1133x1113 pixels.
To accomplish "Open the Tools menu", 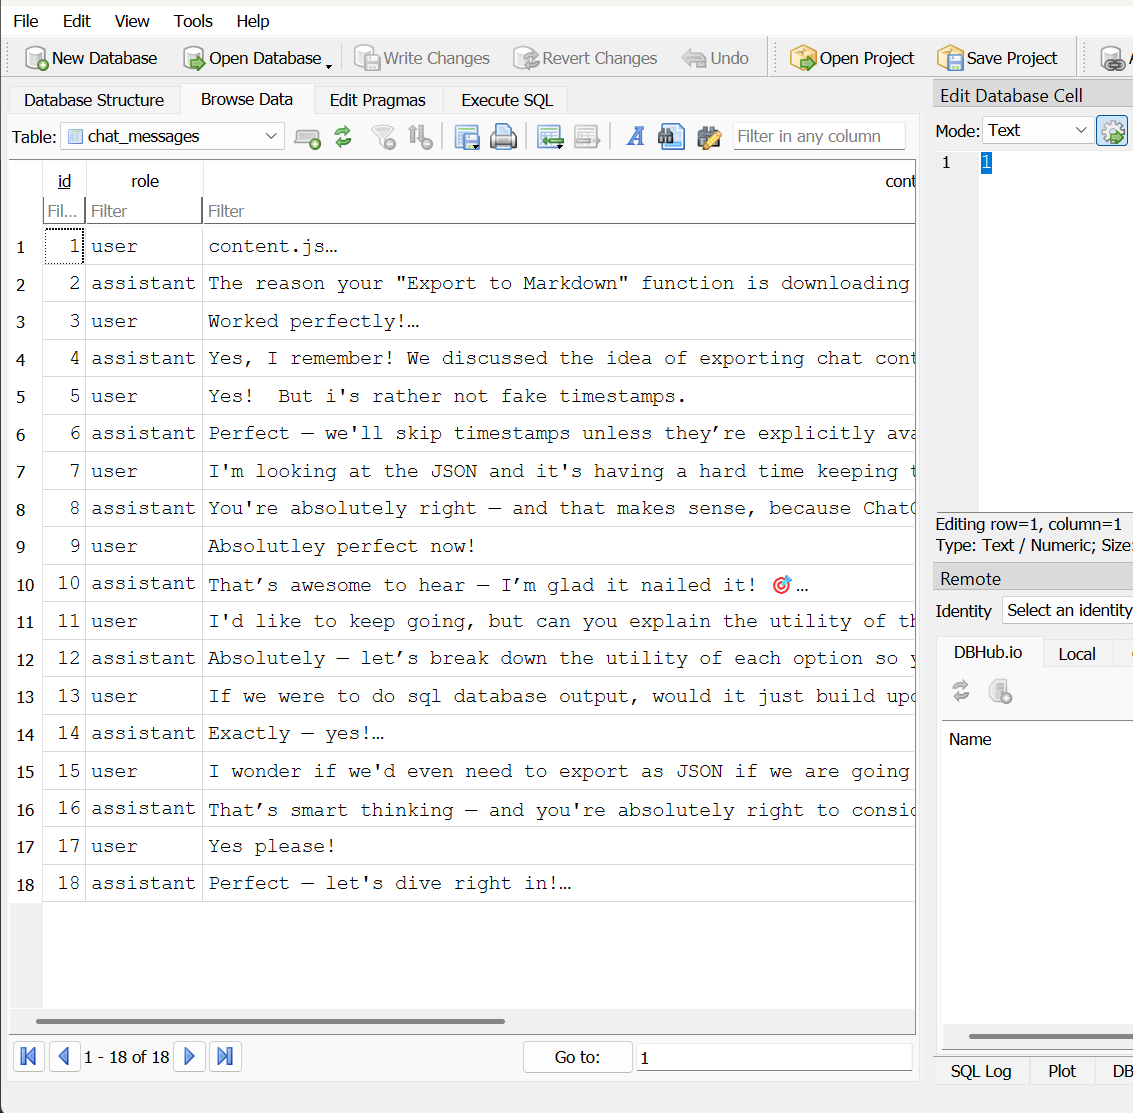I will 192,21.
